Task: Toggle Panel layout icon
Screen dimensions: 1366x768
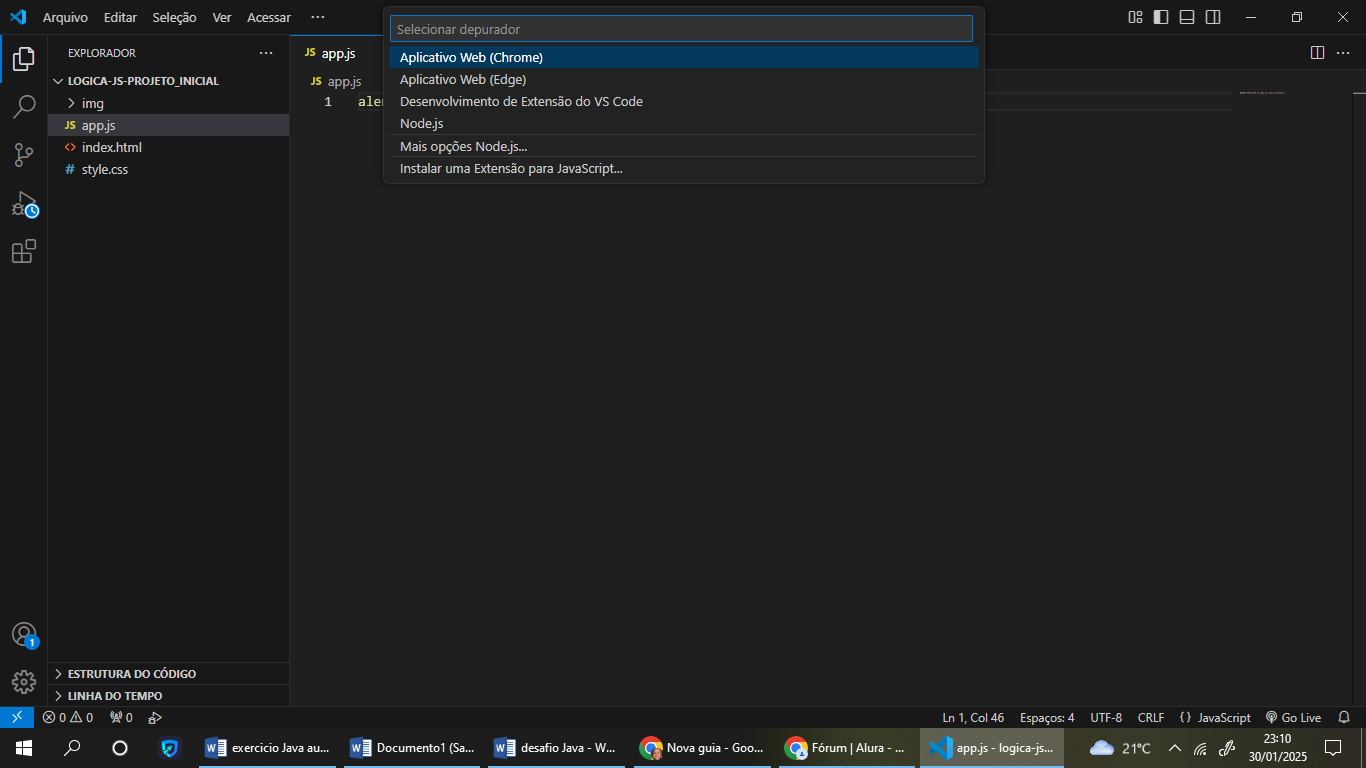Action: click(1187, 17)
